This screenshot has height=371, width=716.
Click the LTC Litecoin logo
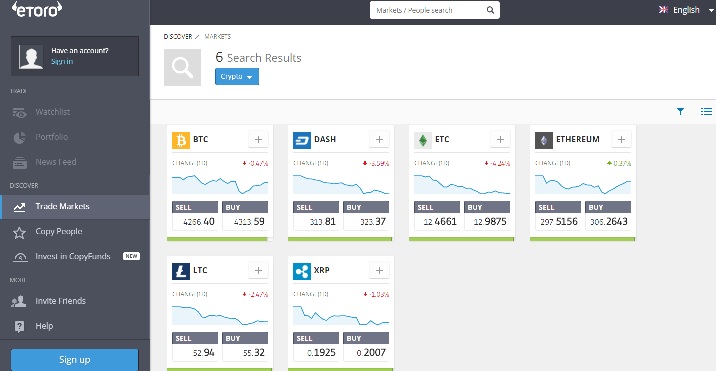pyautogui.click(x=181, y=271)
